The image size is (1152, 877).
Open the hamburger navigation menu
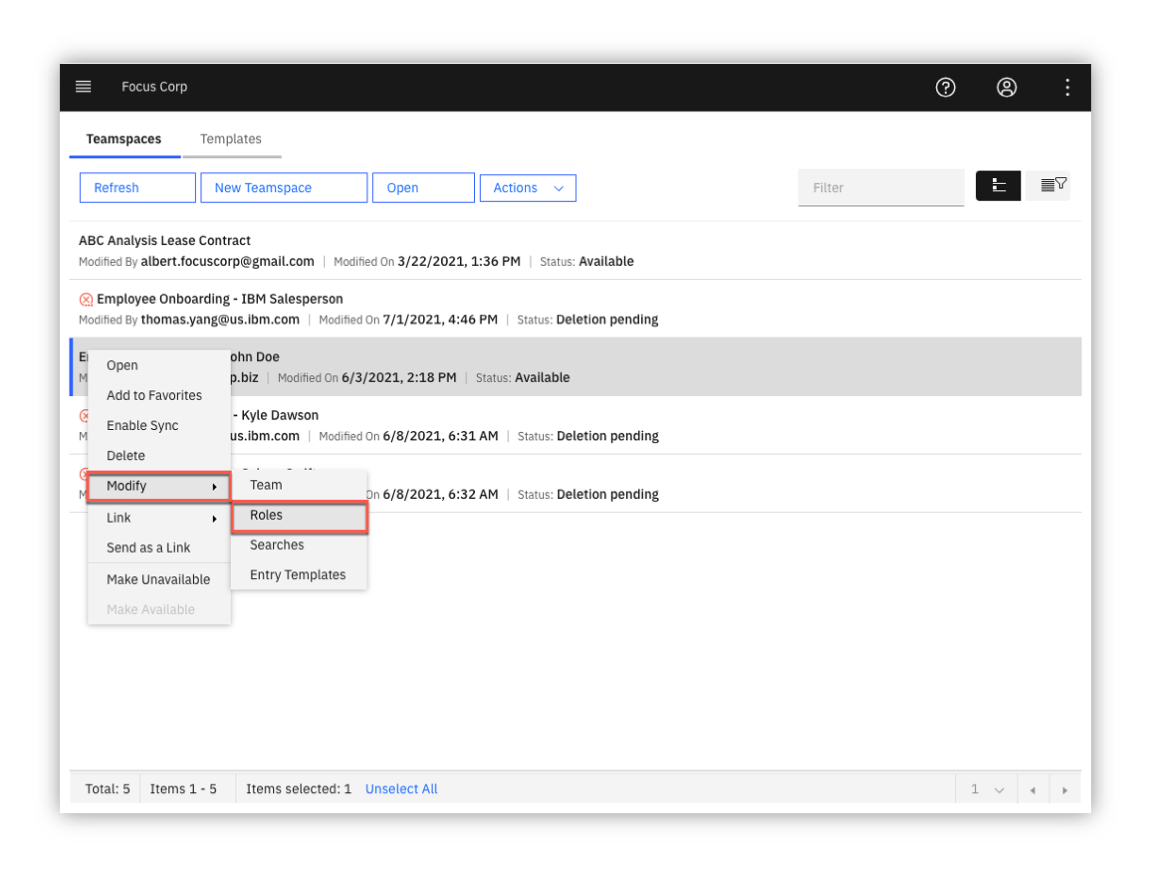(x=83, y=87)
